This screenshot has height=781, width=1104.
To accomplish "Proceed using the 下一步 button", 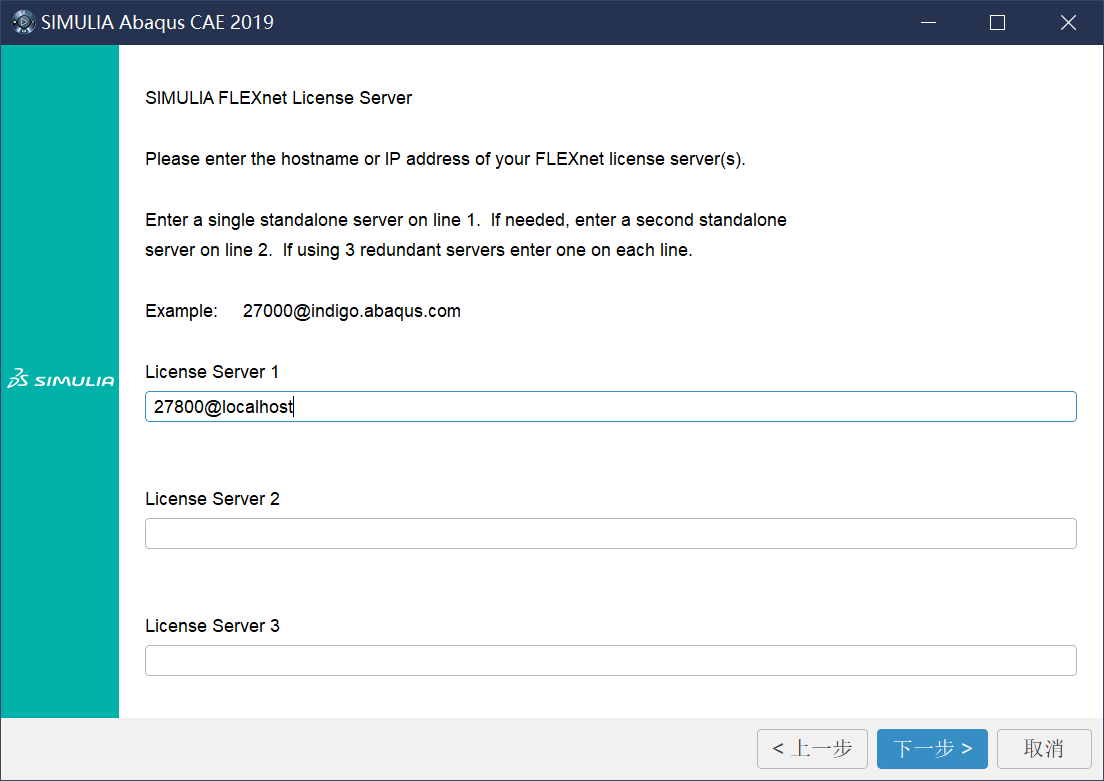I will 932,749.
